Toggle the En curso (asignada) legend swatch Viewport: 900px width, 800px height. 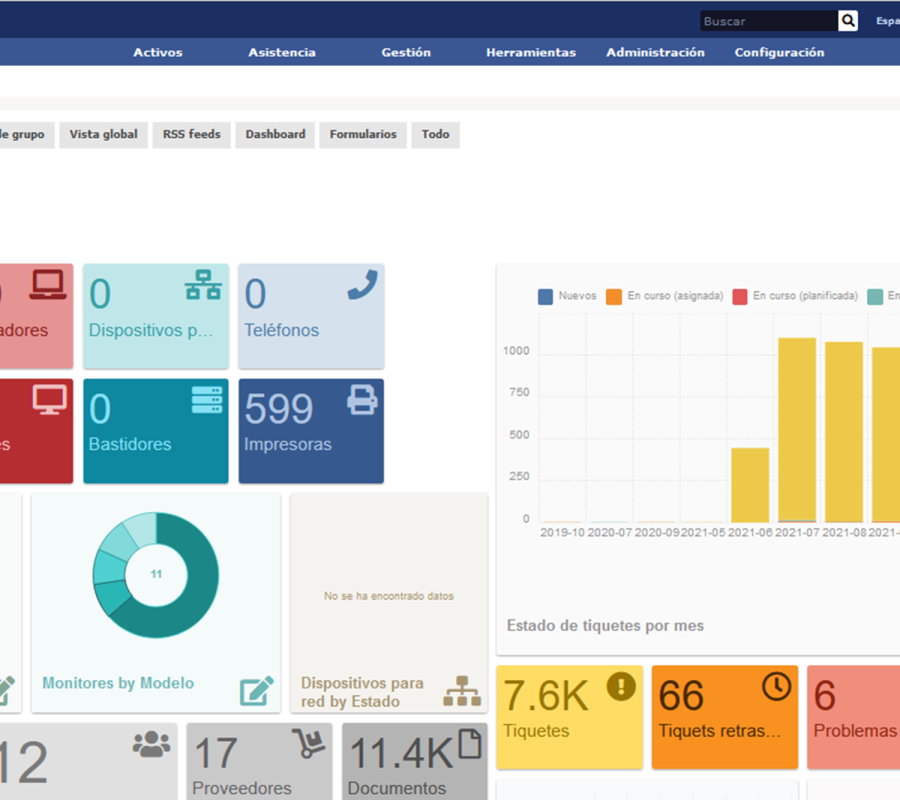pyautogui.click(x=614, y=297)
